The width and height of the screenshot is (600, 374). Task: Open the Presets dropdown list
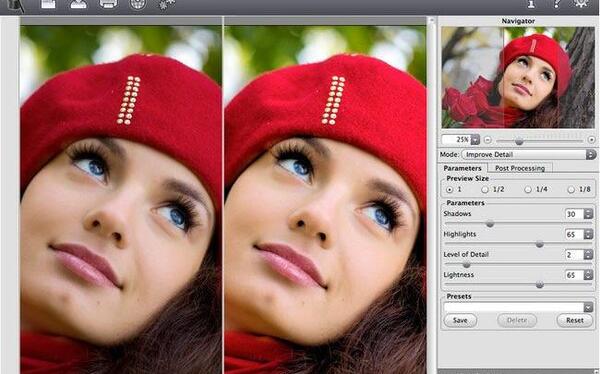[588, 307]
